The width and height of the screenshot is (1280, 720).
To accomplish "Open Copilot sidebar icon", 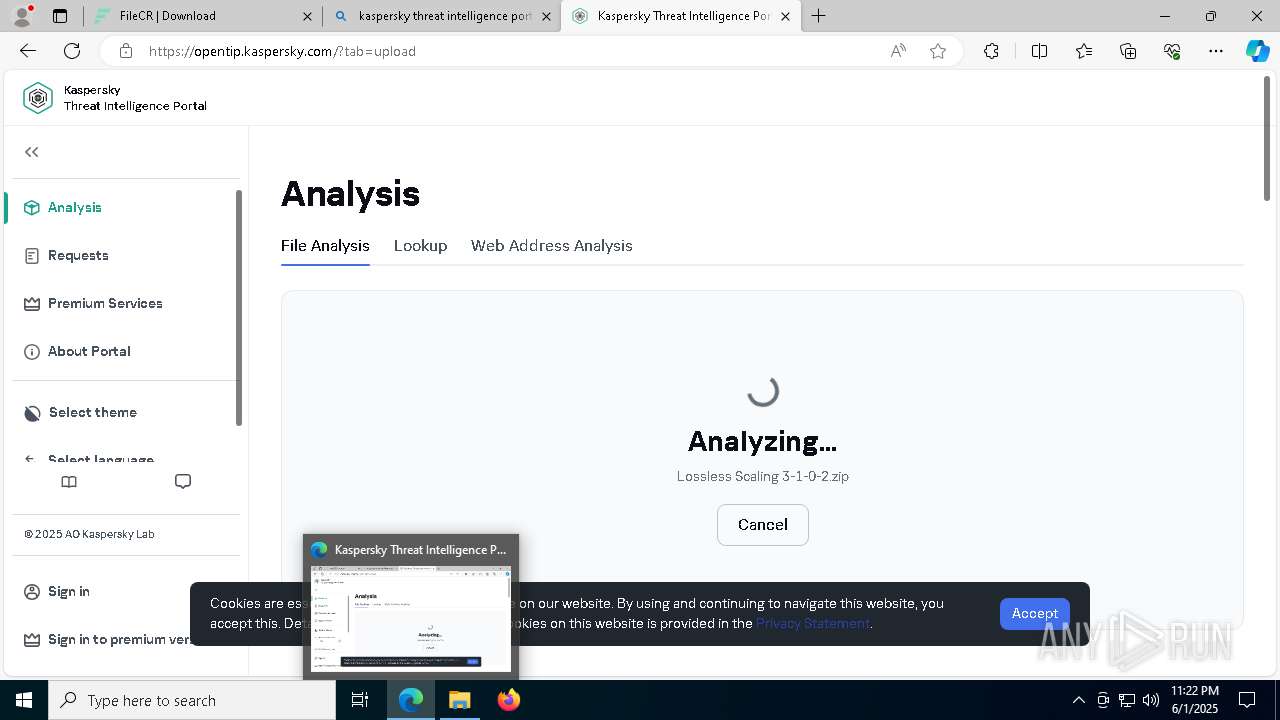I will (1258, 51).
